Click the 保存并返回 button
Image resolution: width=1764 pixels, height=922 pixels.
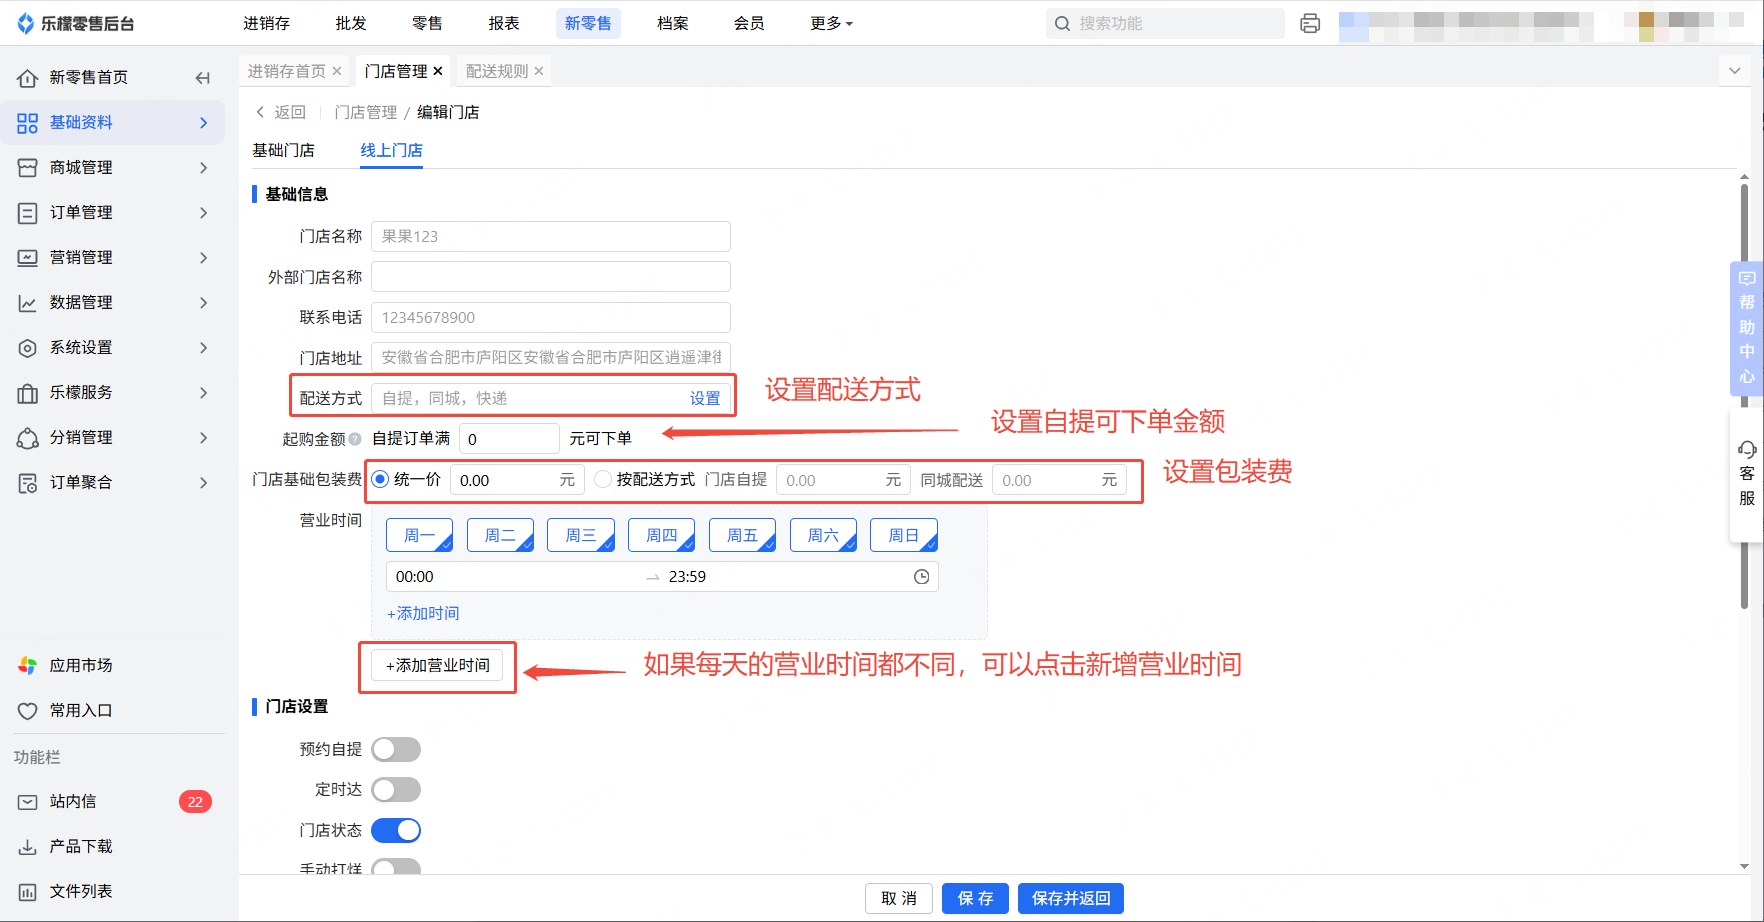coord(1071,899)
